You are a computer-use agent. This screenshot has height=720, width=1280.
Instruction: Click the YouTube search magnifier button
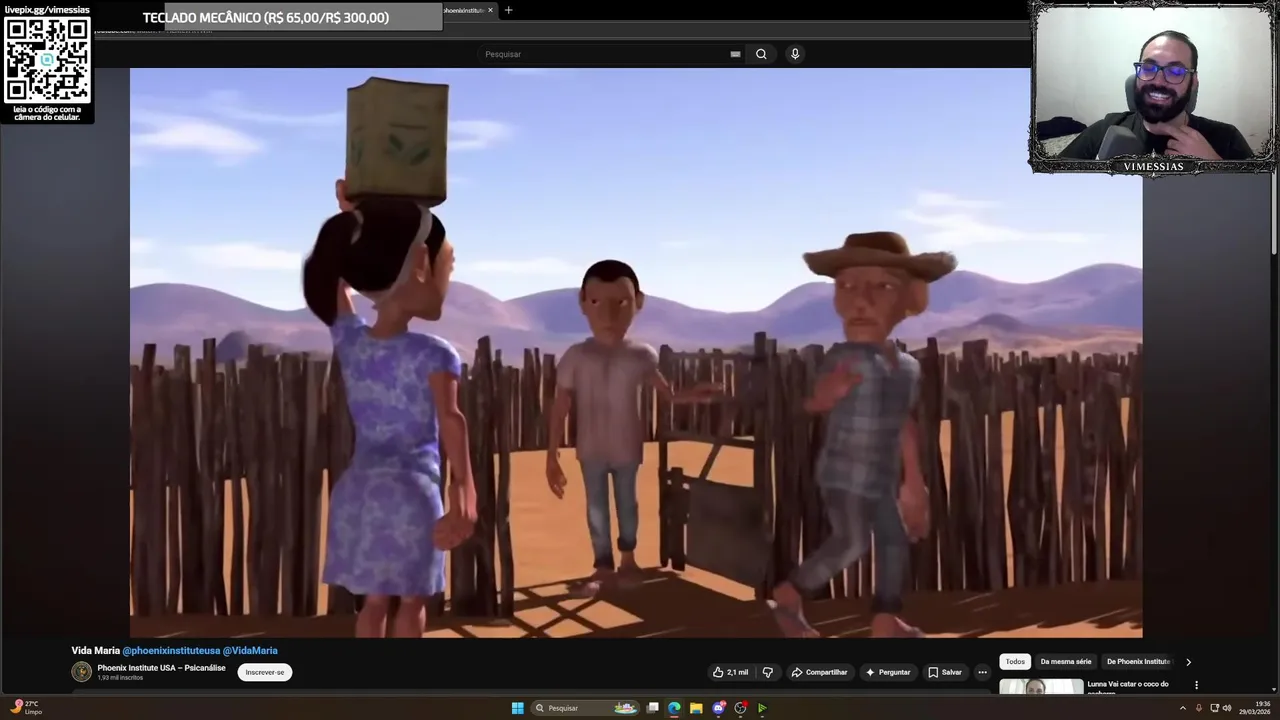pyautogui.click(x=761, y=54)
